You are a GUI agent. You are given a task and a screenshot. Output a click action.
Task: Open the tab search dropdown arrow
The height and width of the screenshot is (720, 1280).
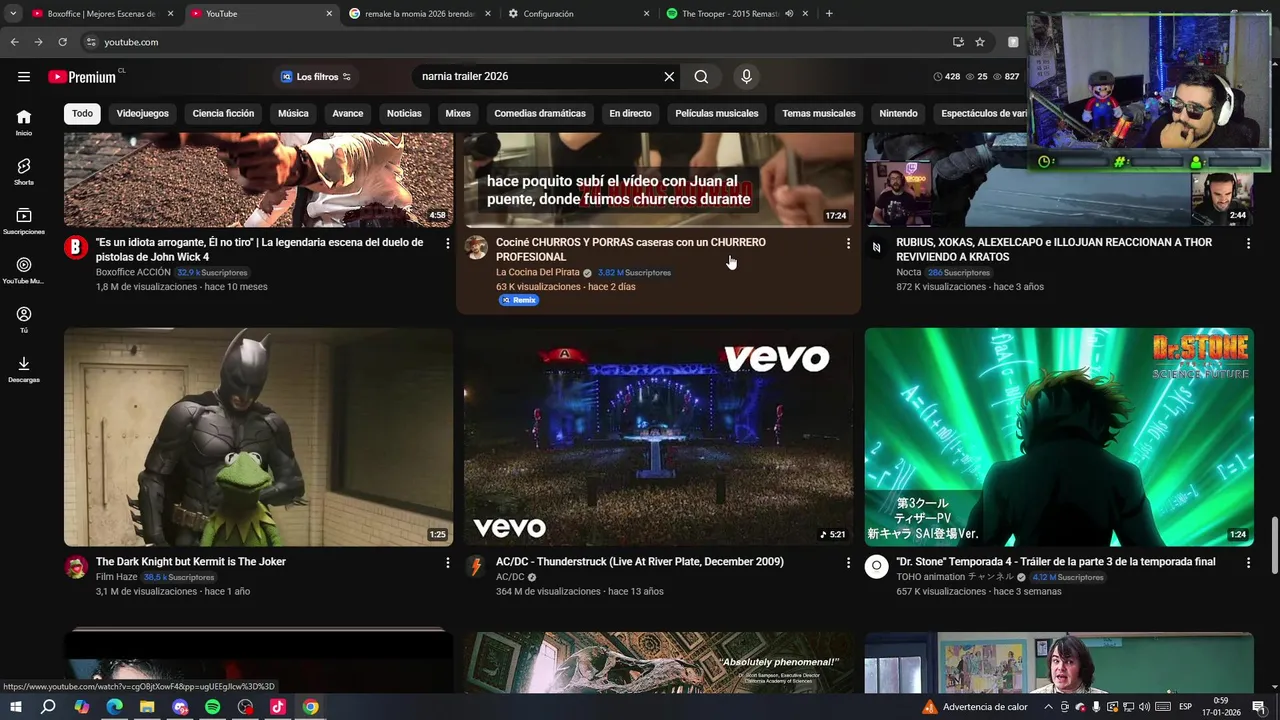13,14
